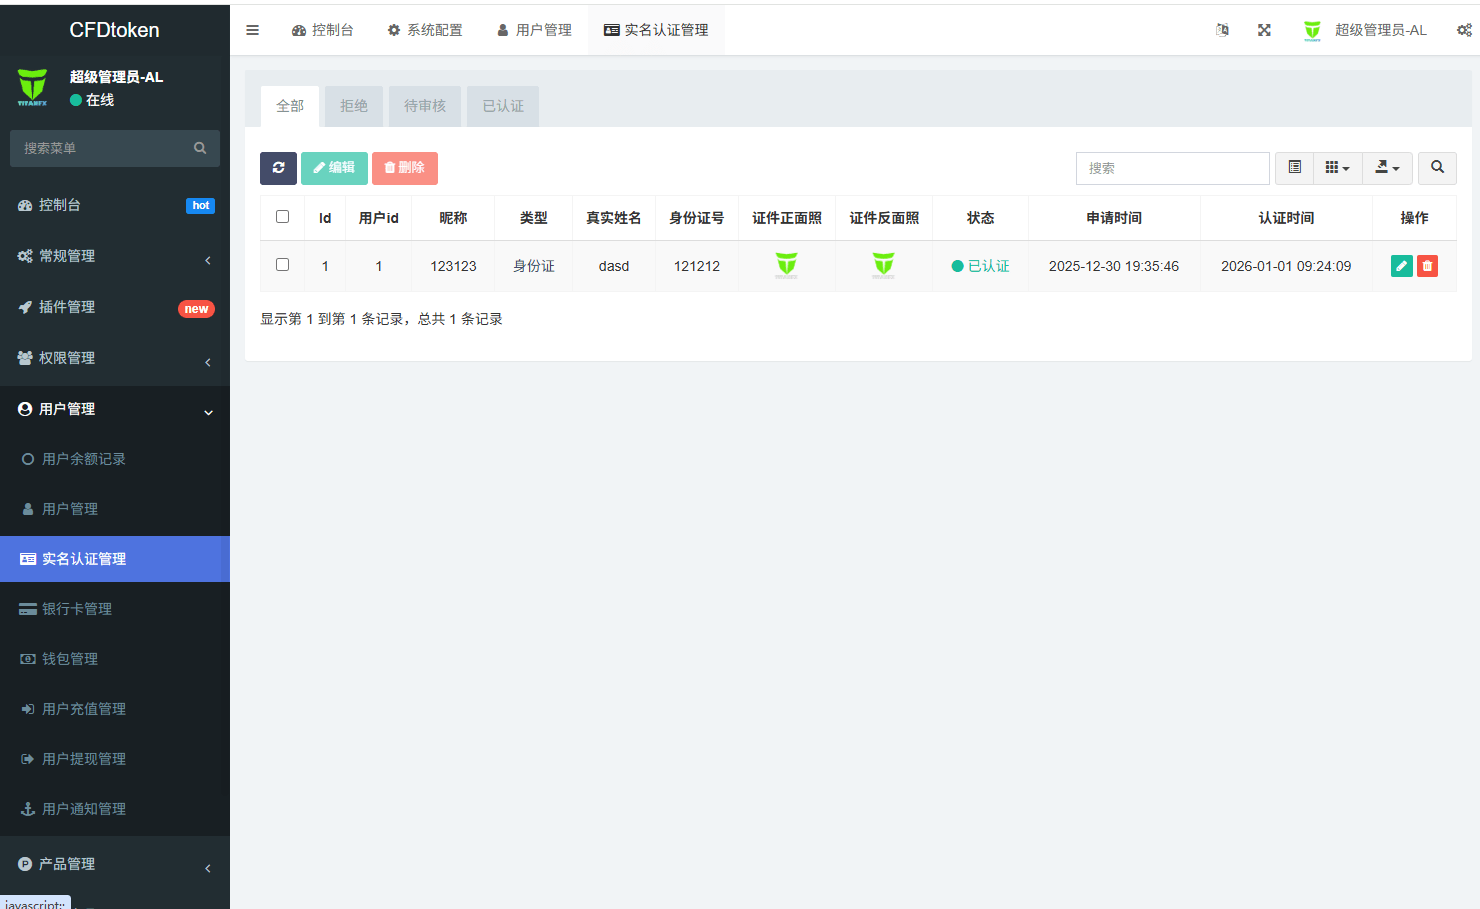Viewport: 1480px width, 909px height.
Task: Toggle fullscreen with the expand arrows icon
Action: click(1264, 30)
